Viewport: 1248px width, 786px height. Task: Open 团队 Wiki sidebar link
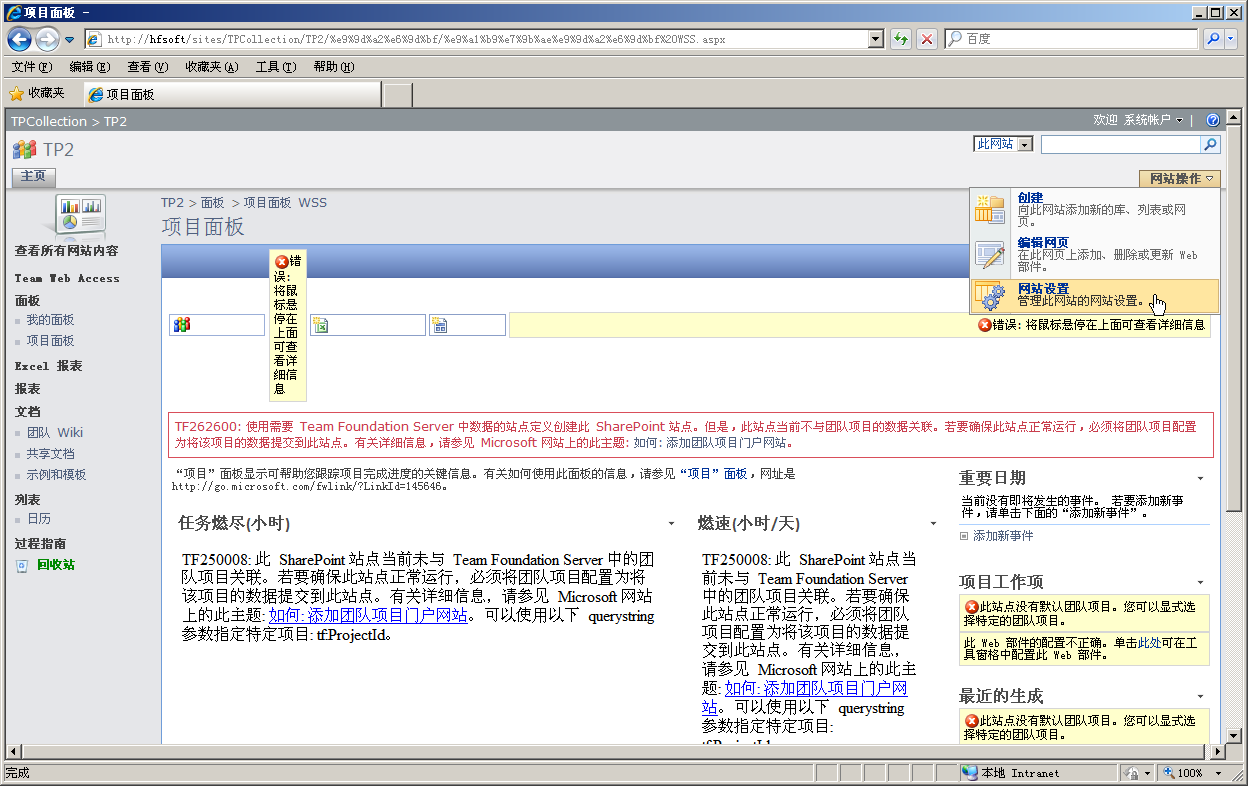(x=55, y=433)
